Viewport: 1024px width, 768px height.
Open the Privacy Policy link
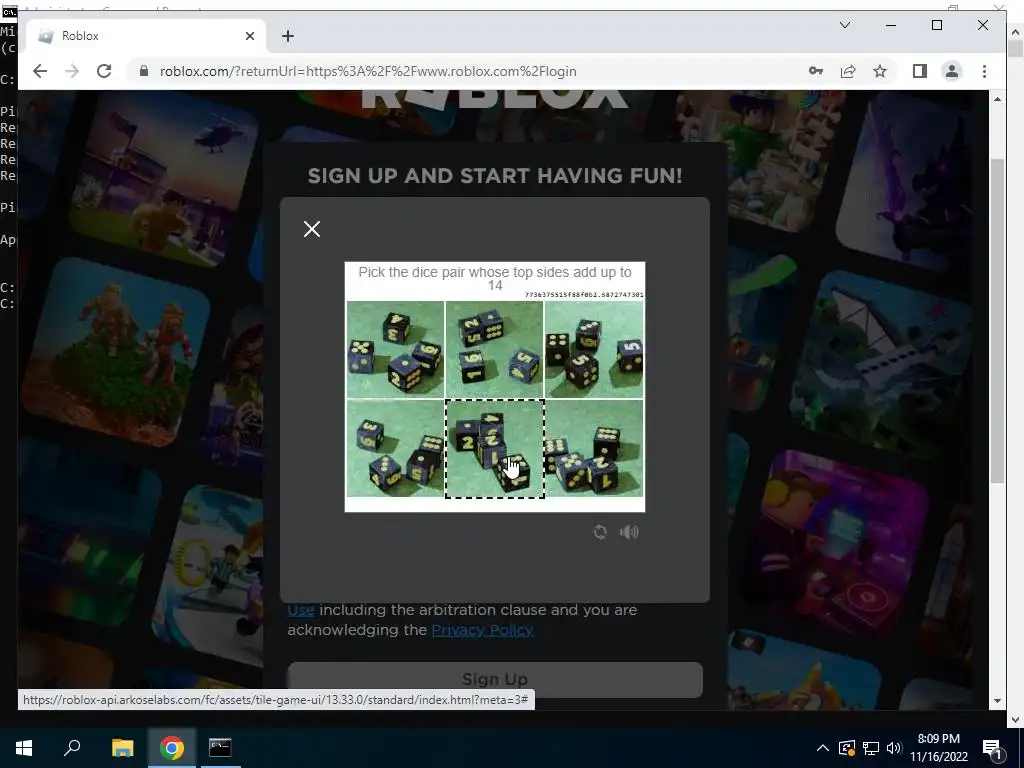click(x=483, y=630)
